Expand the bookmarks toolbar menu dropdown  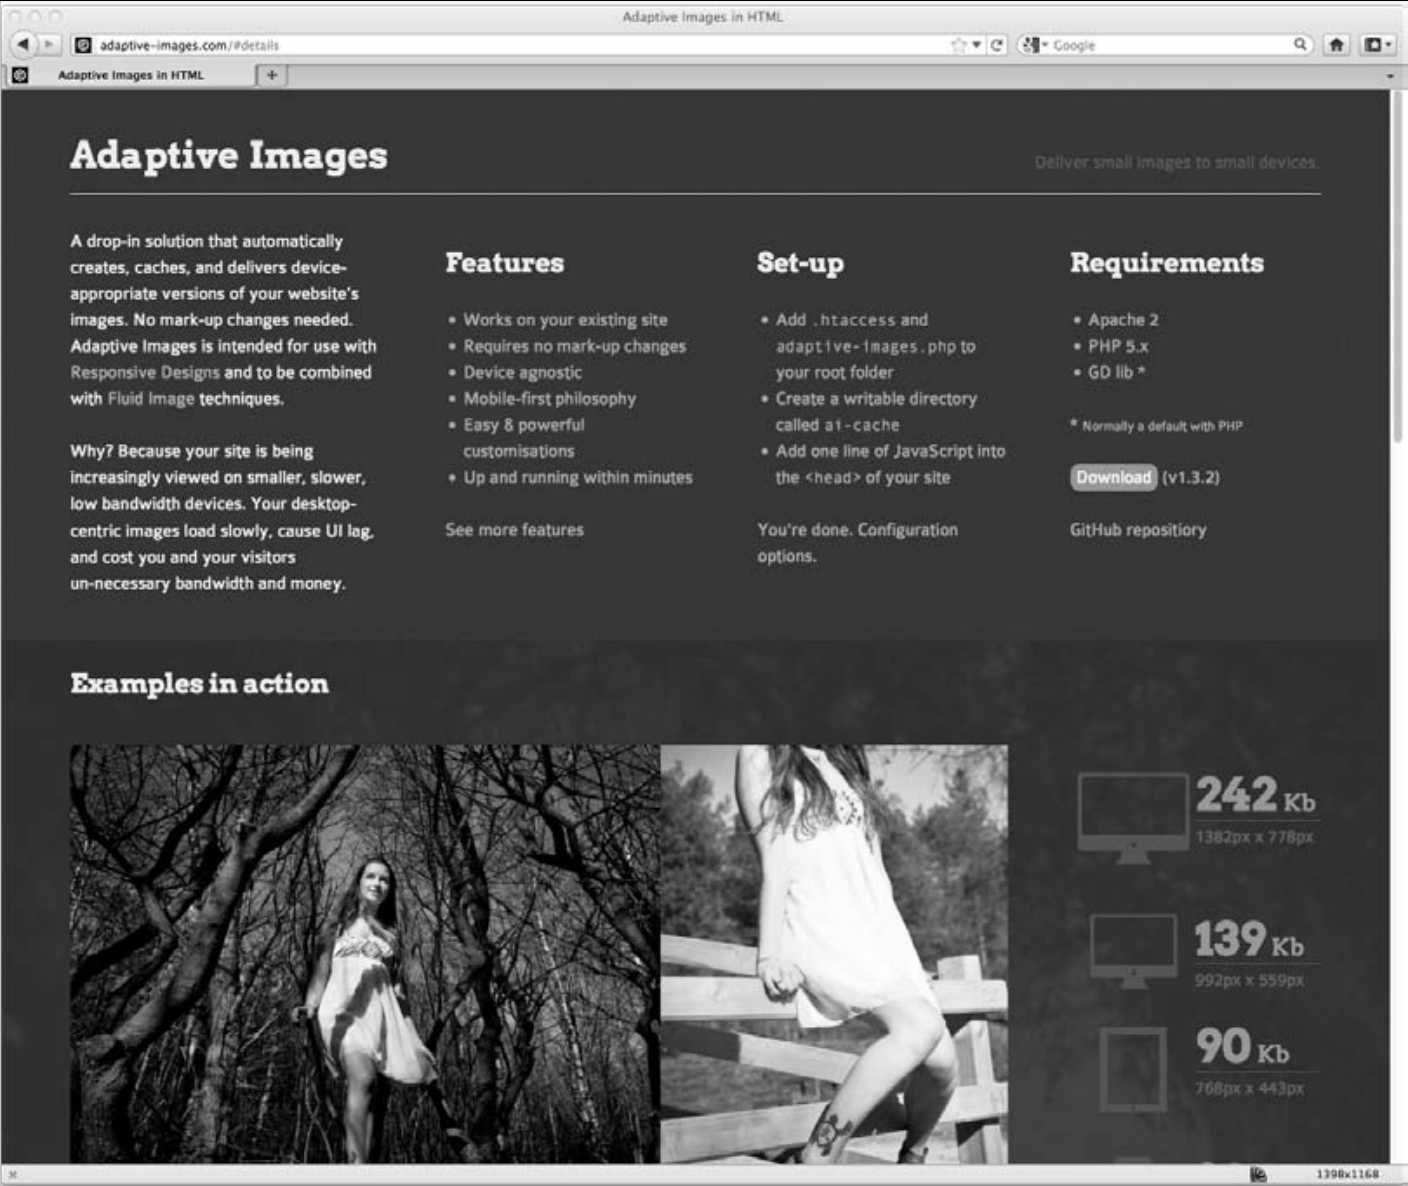1379,45
